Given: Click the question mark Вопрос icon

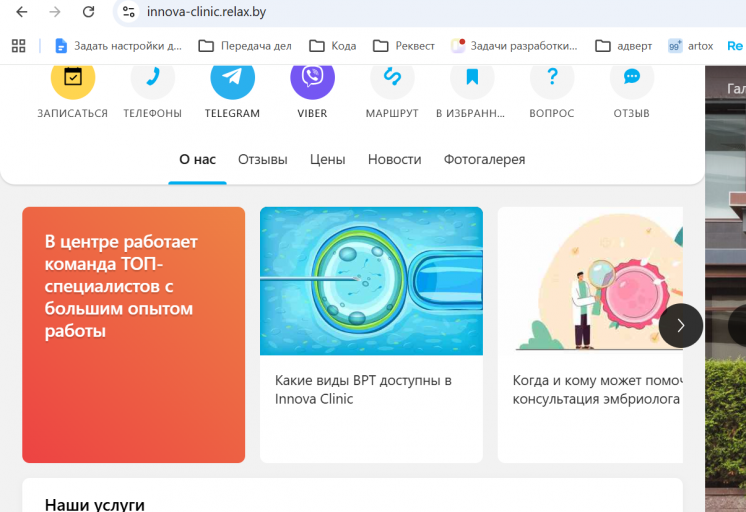Looking at the screenshot, I should [x=552, y=78].
